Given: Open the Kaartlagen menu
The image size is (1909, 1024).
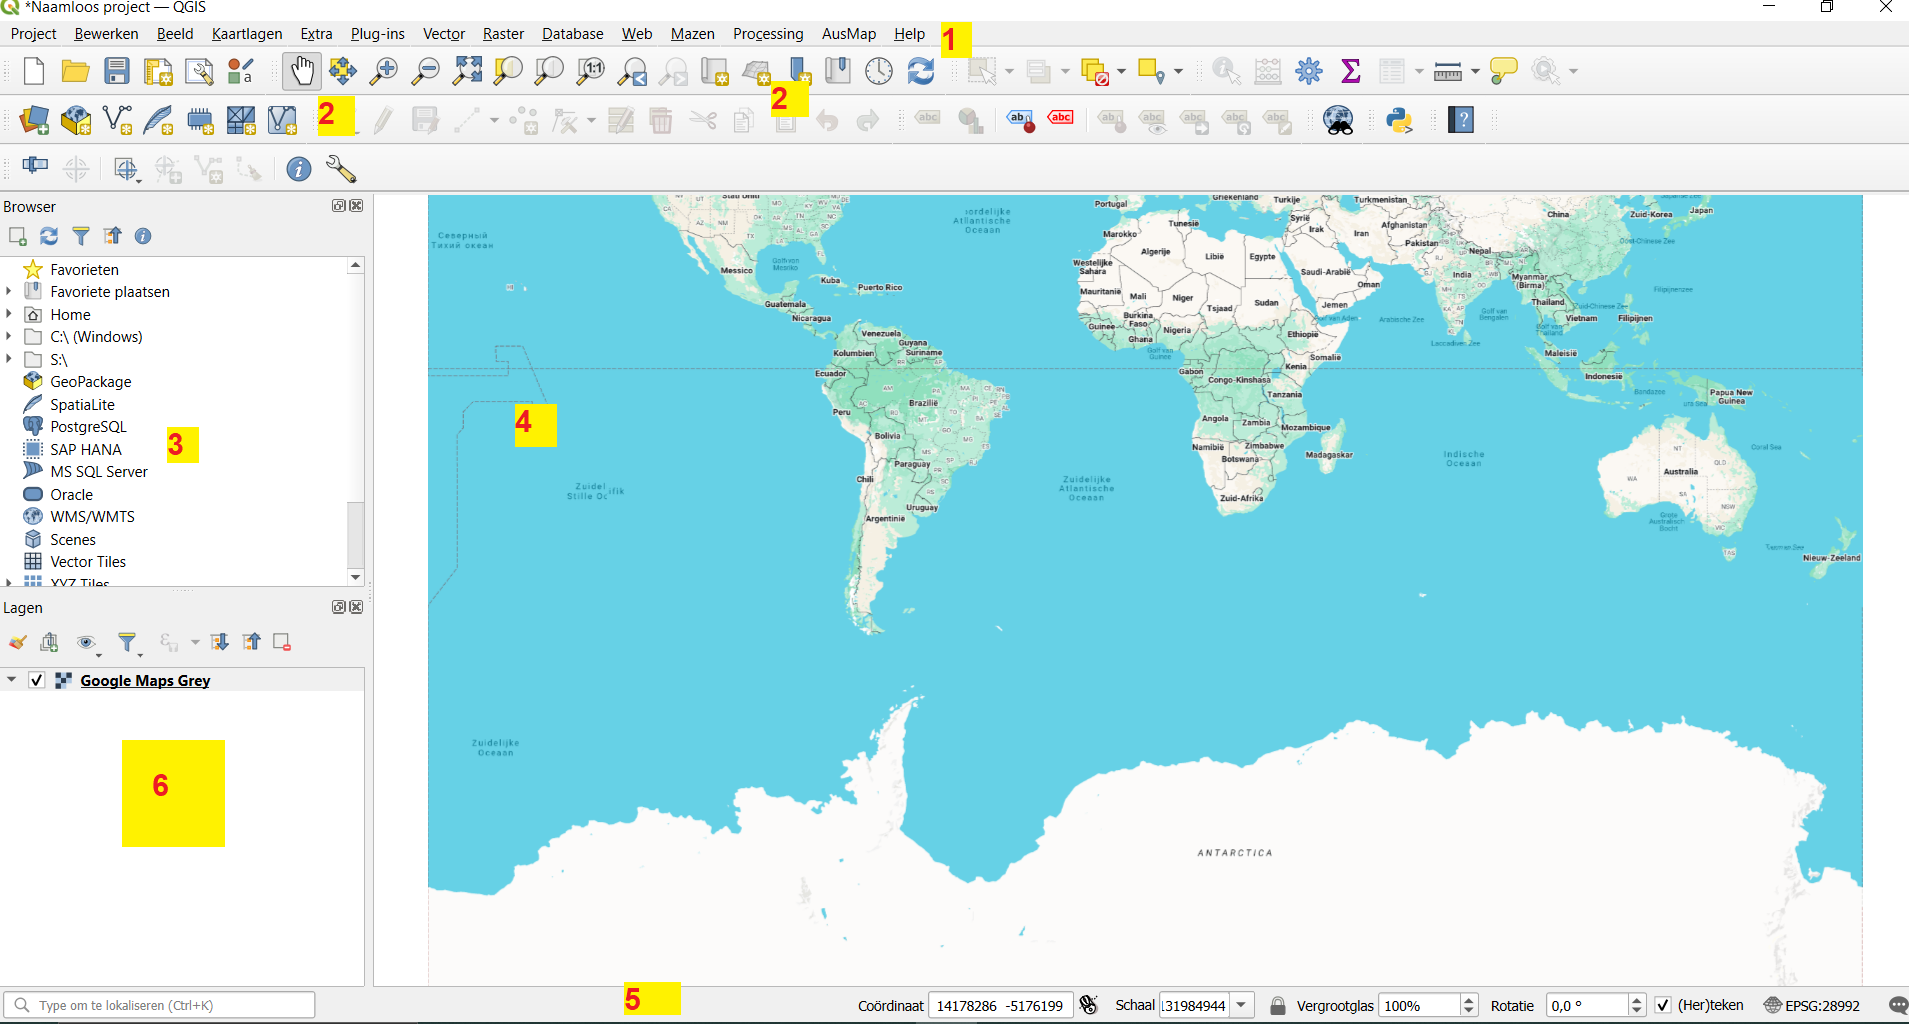Looking at the screenshot, I should (246, 34).
